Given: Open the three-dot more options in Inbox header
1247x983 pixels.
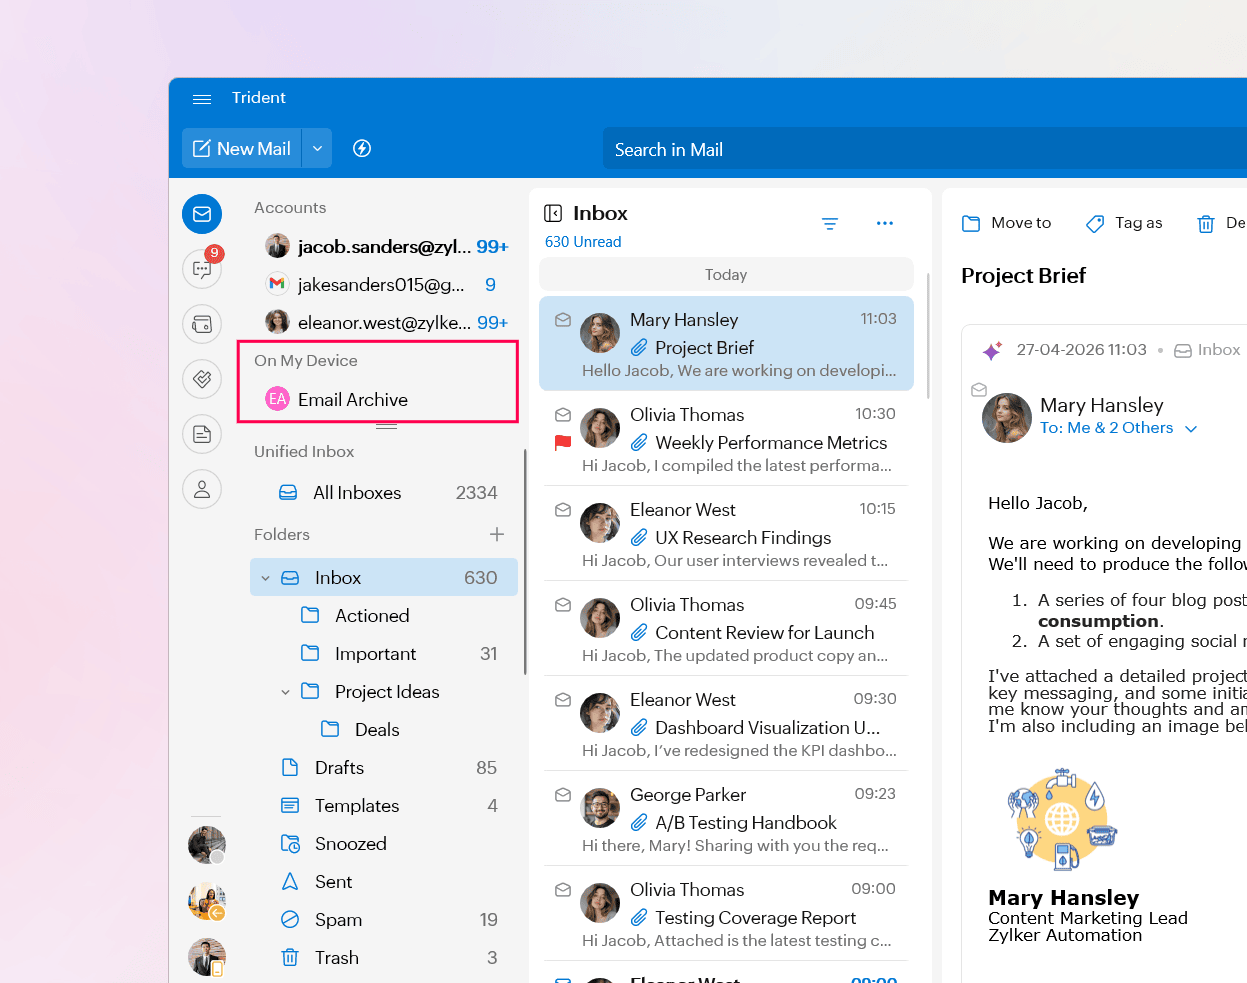Looking at the screenshot, I should pyautogui.click(x=885, y=223).
